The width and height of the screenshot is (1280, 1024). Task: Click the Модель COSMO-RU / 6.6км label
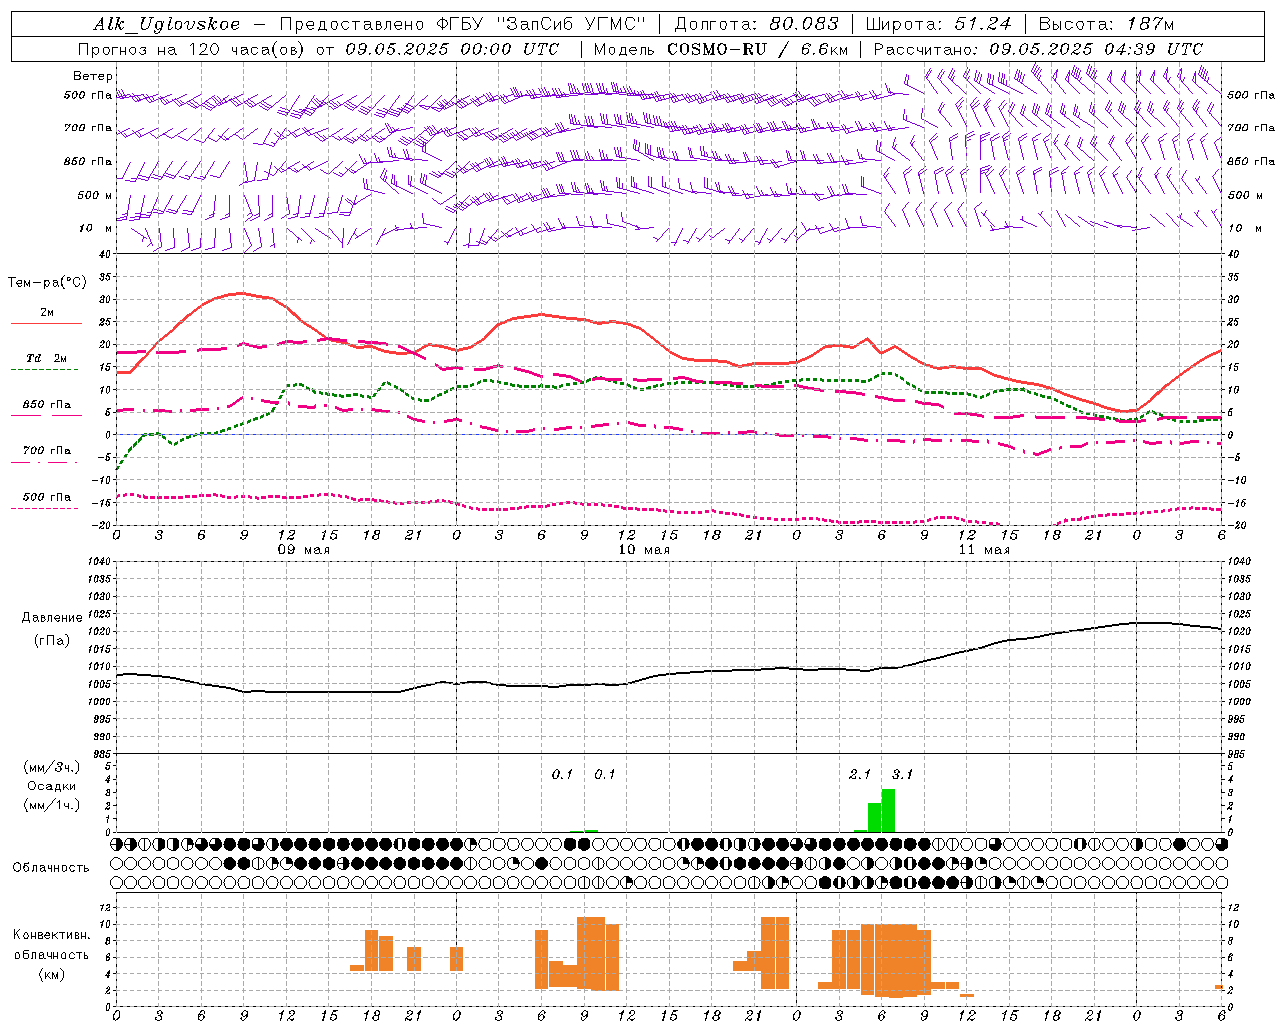click(720, 49)
